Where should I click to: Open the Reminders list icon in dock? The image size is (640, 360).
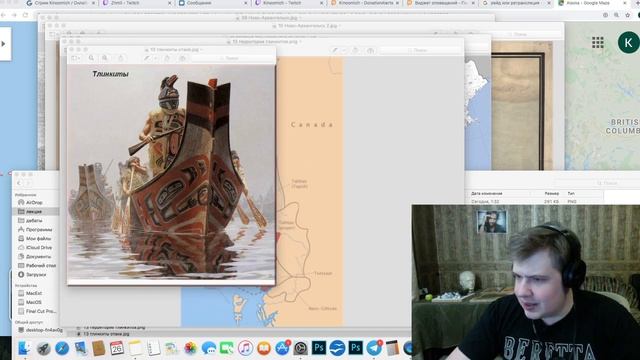point(153,348)
